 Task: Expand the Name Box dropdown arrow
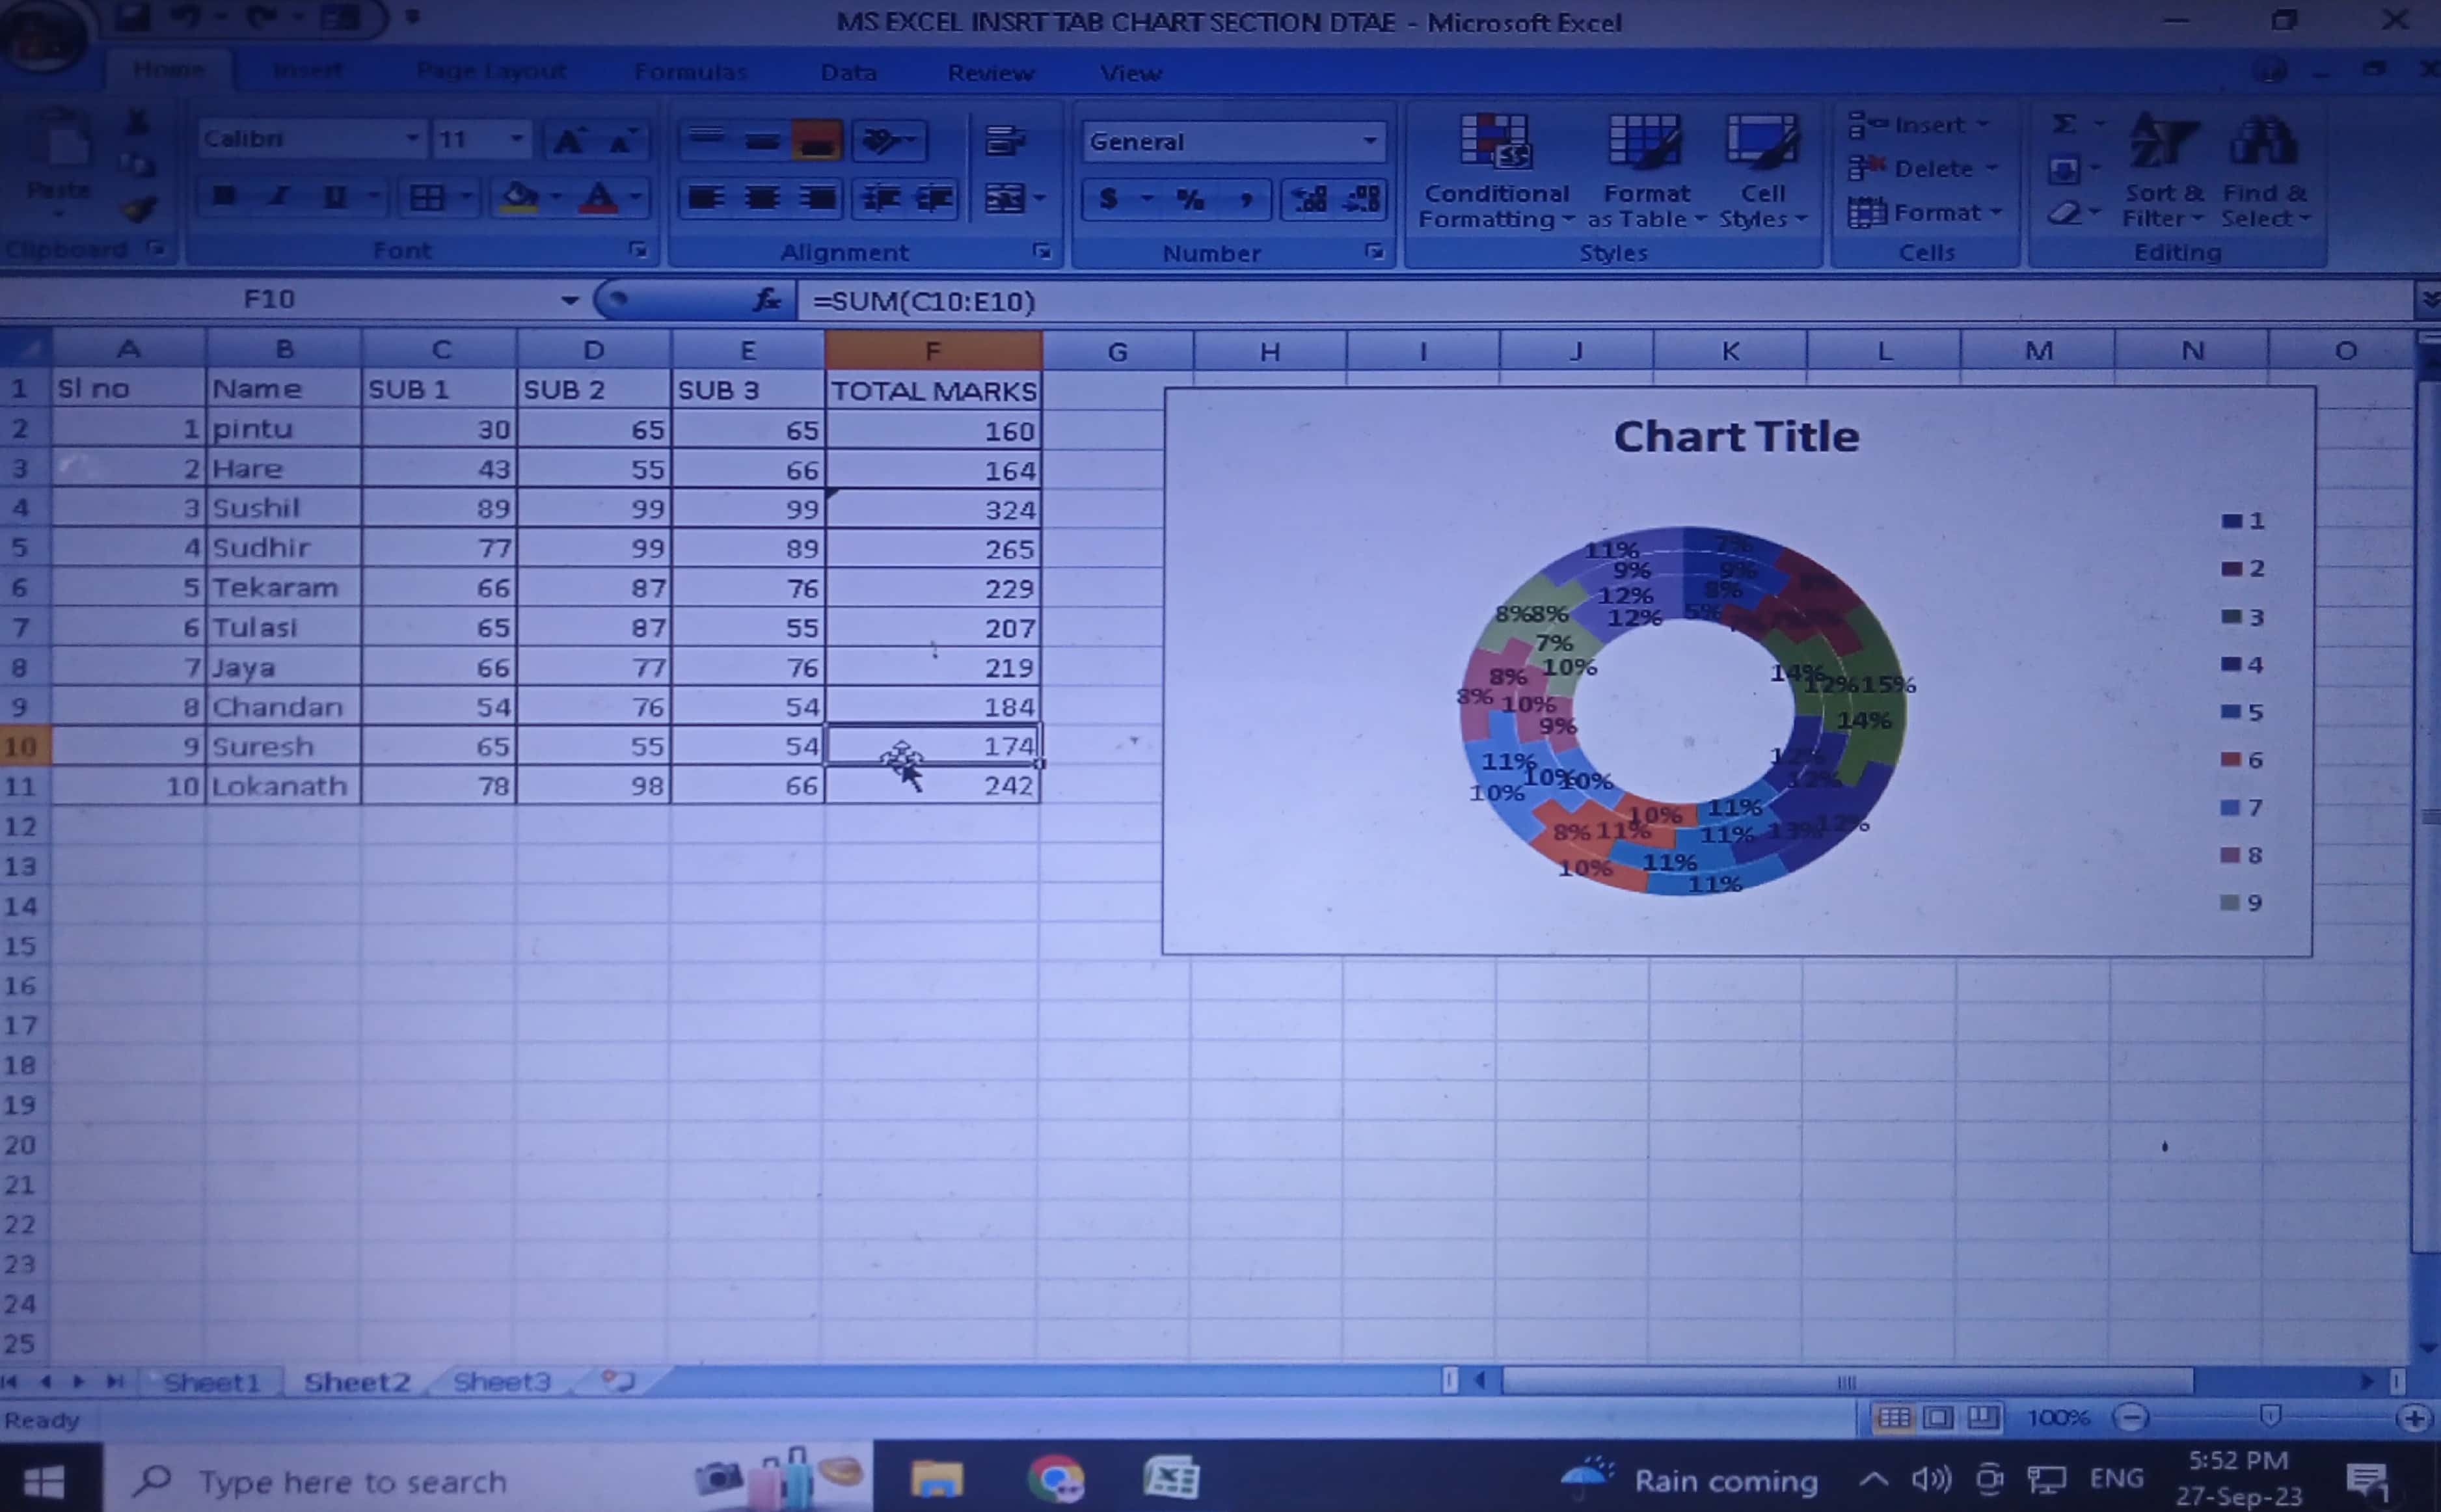point(569,300)
